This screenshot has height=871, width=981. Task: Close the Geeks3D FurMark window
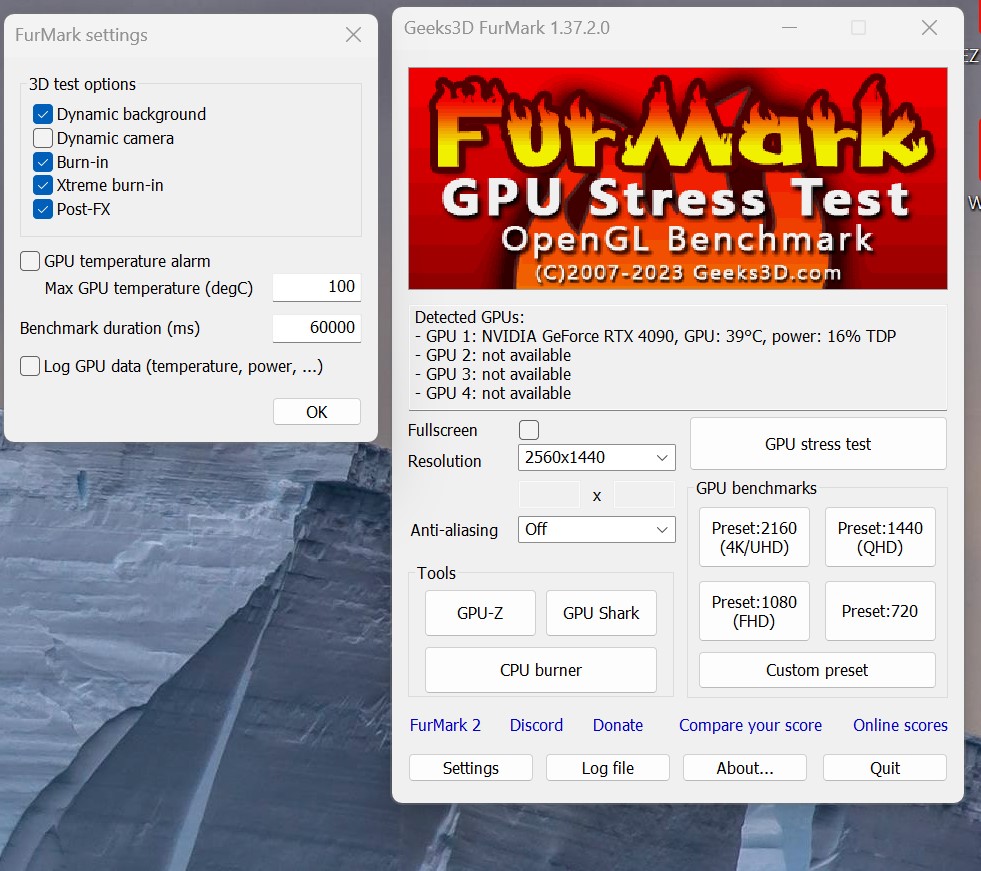(930, 28)
